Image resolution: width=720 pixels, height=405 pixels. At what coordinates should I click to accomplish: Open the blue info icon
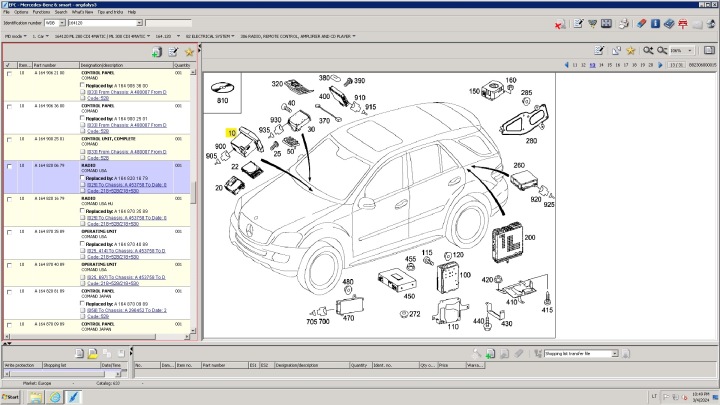655,23
